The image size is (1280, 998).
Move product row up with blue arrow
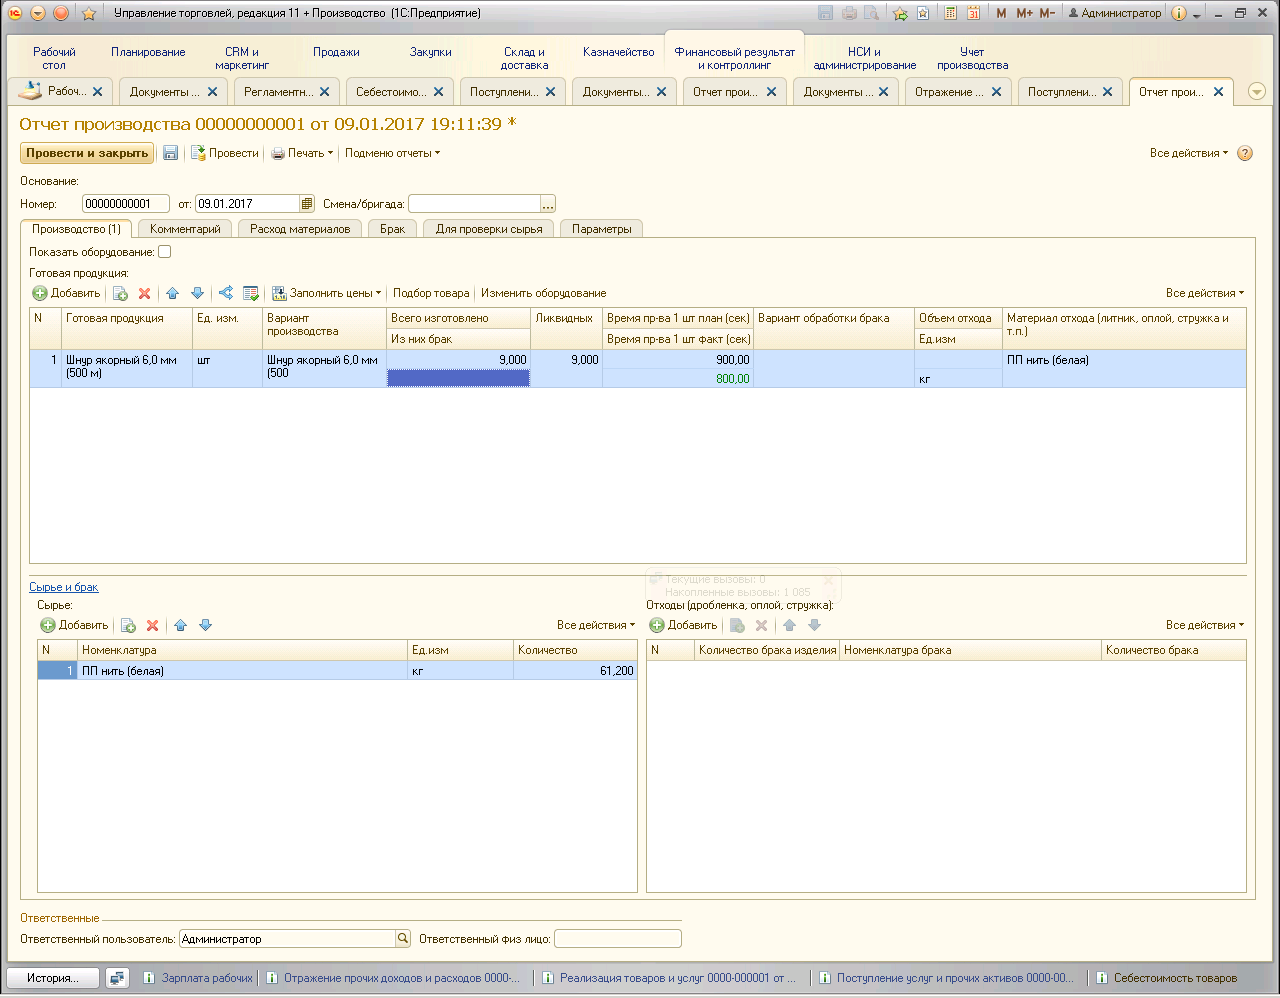(172, 293)
